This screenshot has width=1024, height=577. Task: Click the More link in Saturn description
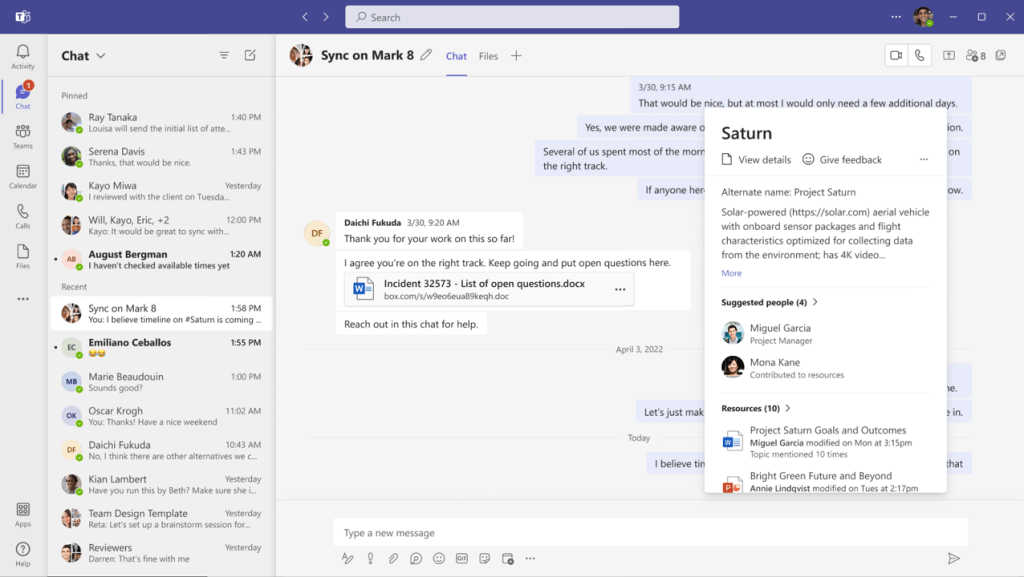click(731, 273)
